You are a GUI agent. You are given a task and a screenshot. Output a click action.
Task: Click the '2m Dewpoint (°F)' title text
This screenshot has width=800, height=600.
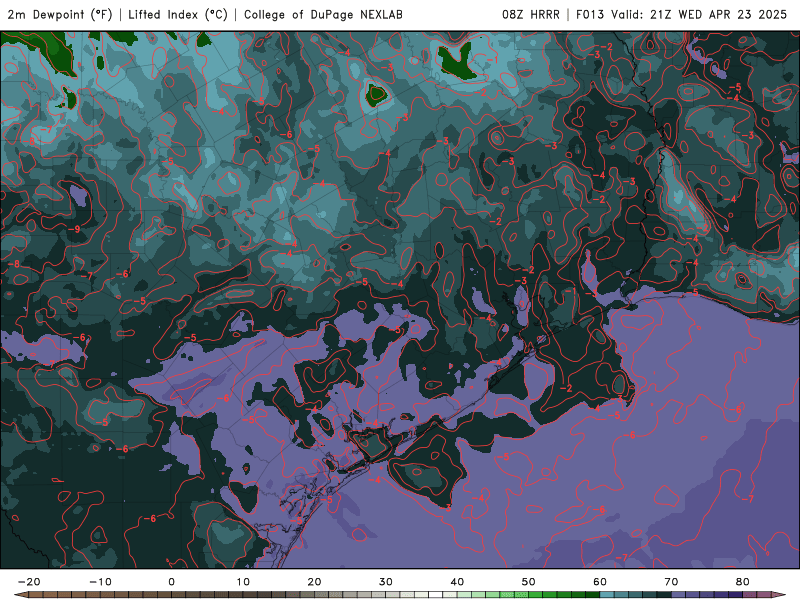pos(60,14)
